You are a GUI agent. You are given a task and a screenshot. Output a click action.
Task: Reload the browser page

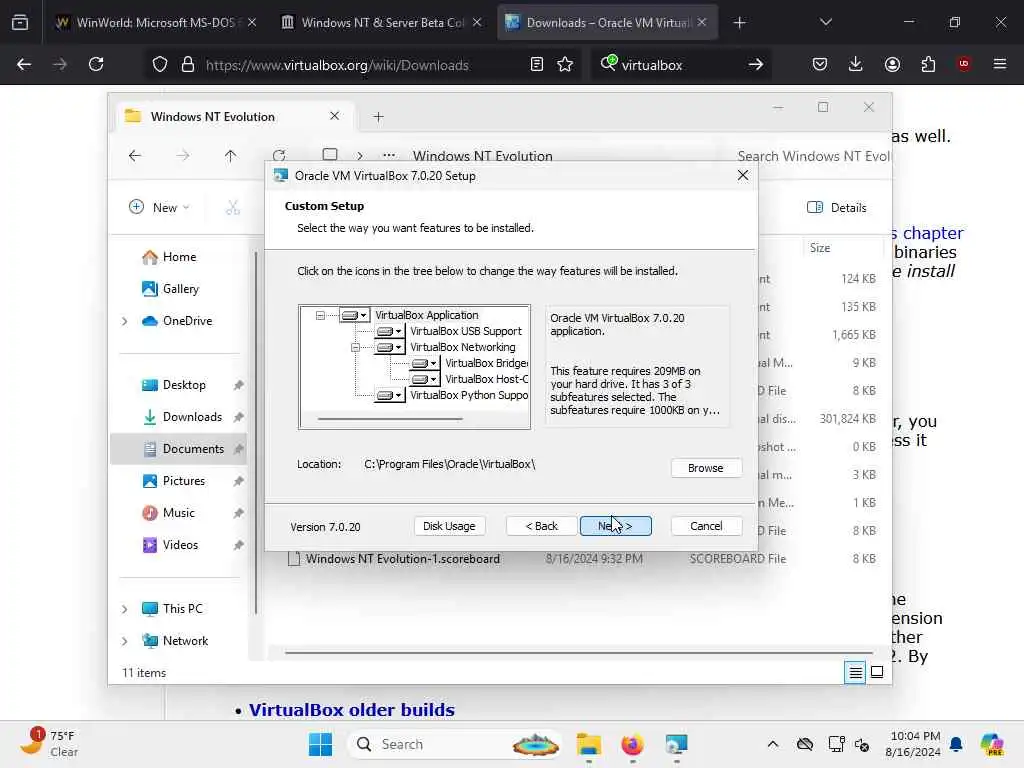point(96,65)
